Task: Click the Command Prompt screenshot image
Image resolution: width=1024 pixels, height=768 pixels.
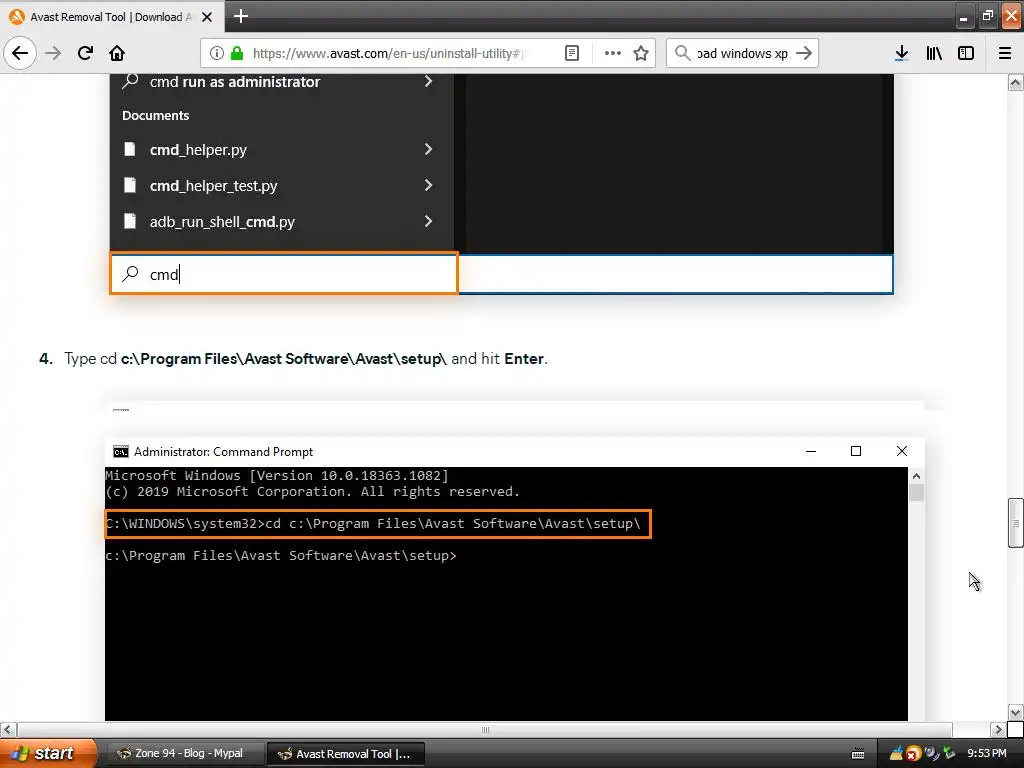Action: (x=515, y=579)
